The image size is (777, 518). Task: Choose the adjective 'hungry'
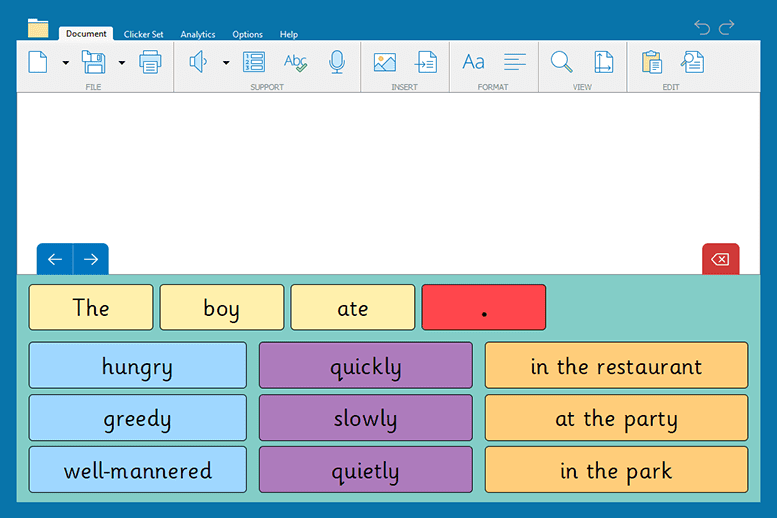[137, 365]
